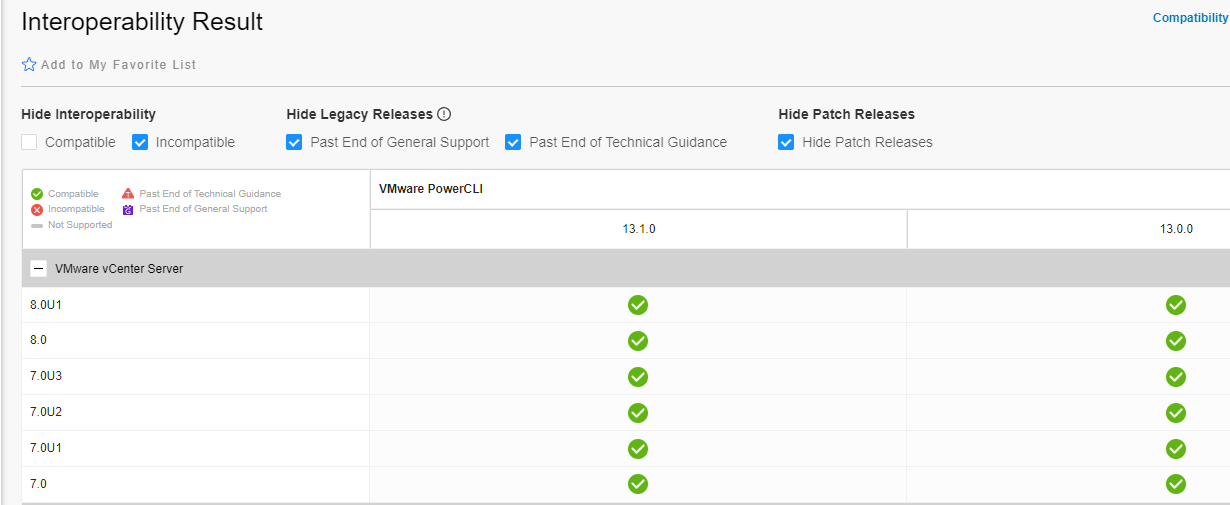The image size is (1230, 505).
Task: Select the 13.1.0 column header
Action: 638,229
